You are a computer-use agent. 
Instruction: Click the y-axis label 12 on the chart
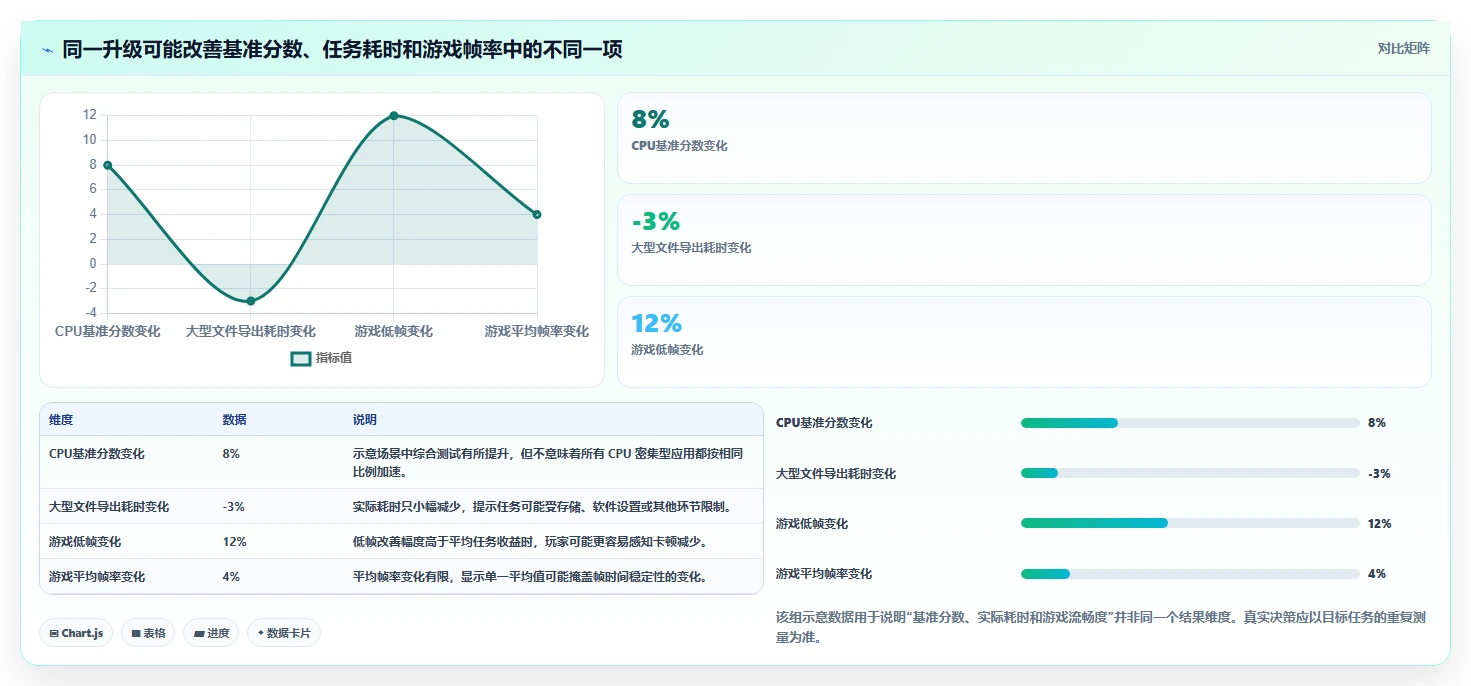[90, 115]
